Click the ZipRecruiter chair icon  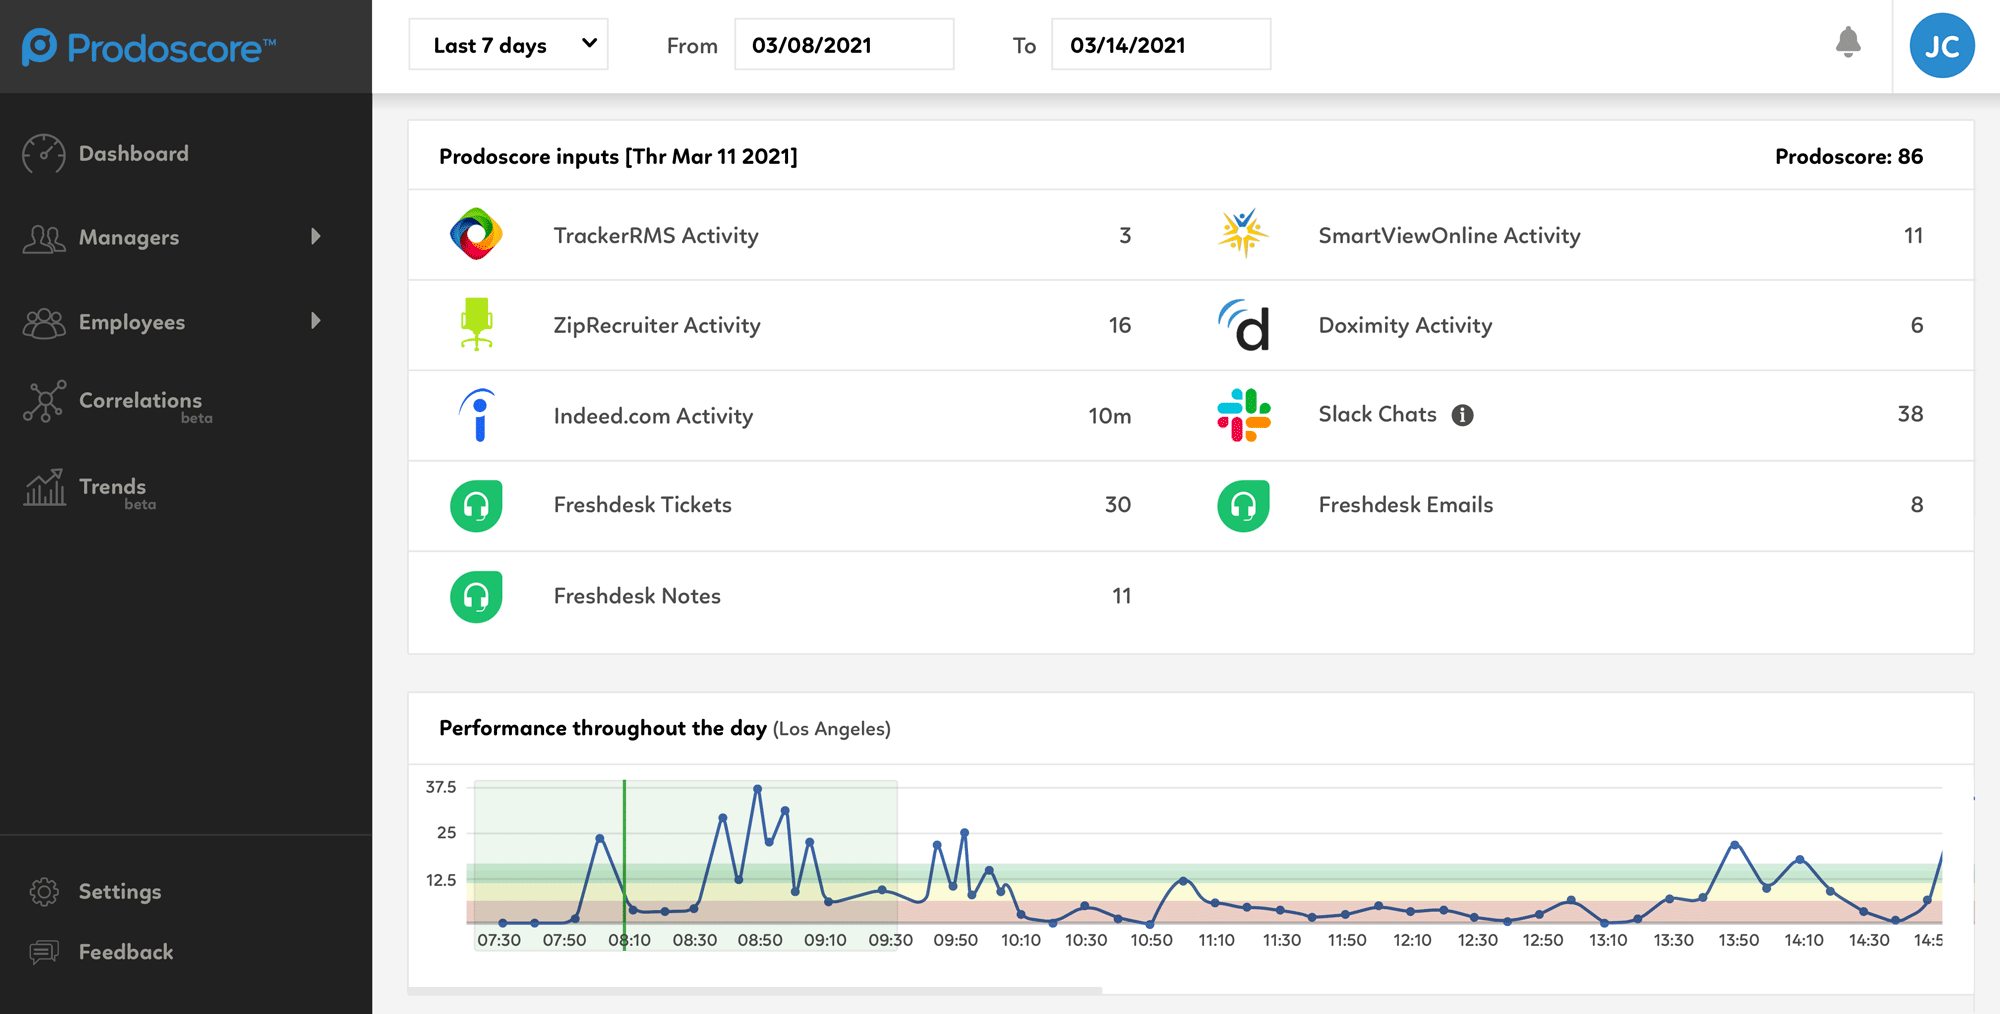pyautogui.click(x=476, y=324)
